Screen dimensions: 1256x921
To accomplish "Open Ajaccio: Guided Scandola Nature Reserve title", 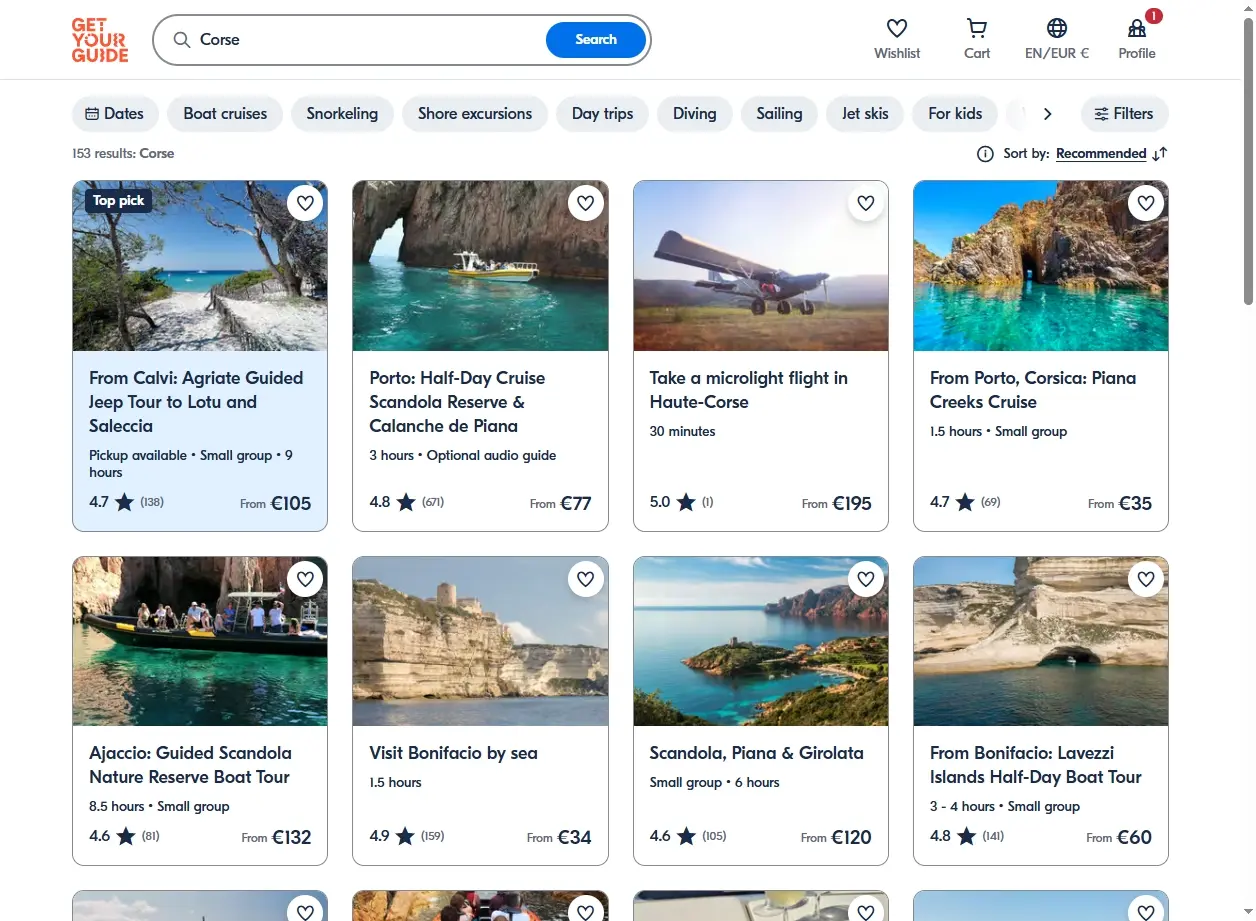I will coord(190,765).
